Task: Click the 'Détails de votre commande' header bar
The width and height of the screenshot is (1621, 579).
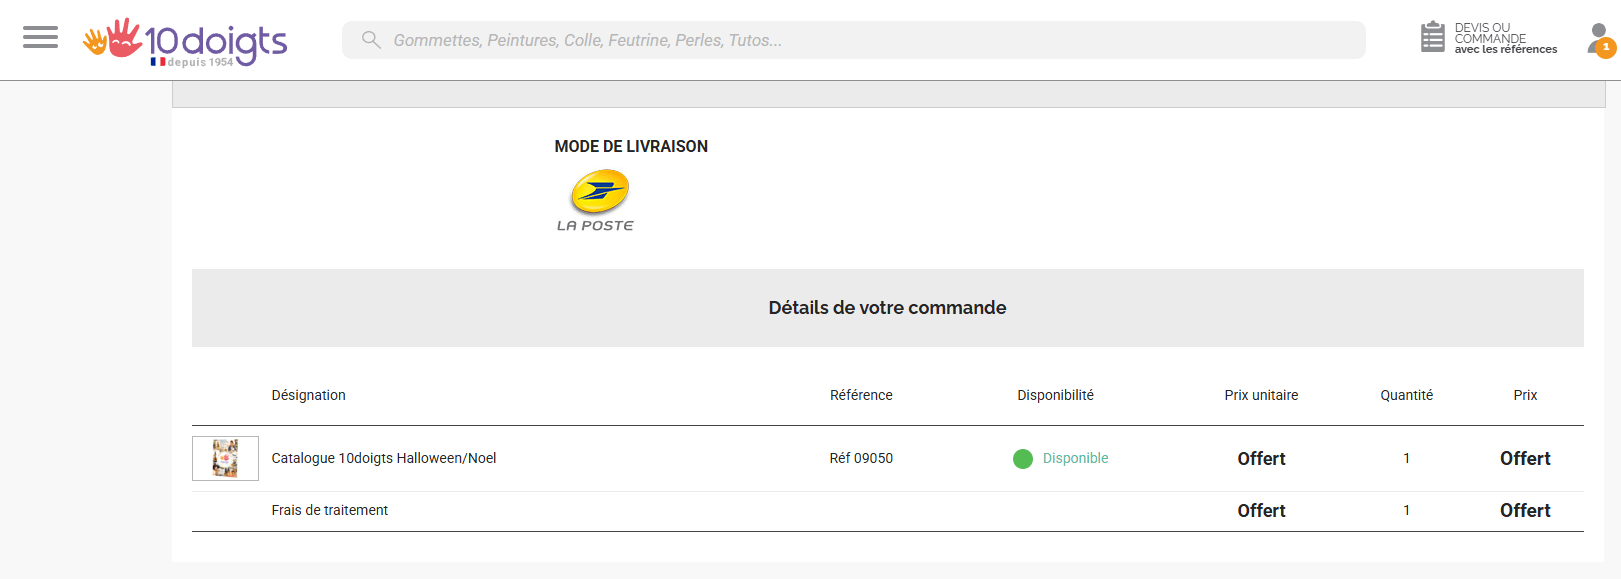Action: [x=887, y=308]
